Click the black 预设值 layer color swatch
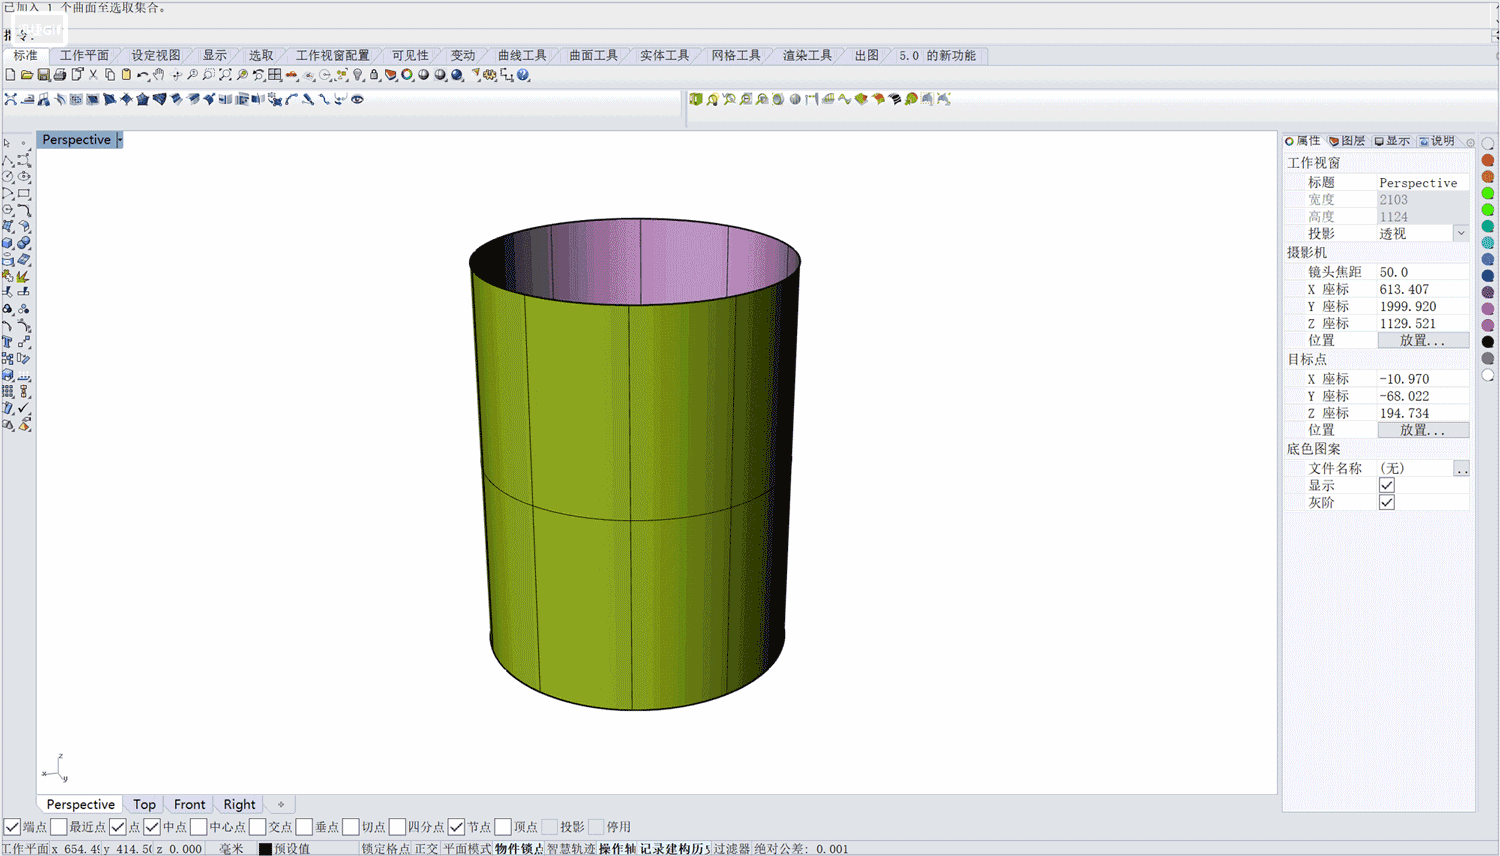The height and width of the screenshot is (856, 1500). [x=265, y=849]
